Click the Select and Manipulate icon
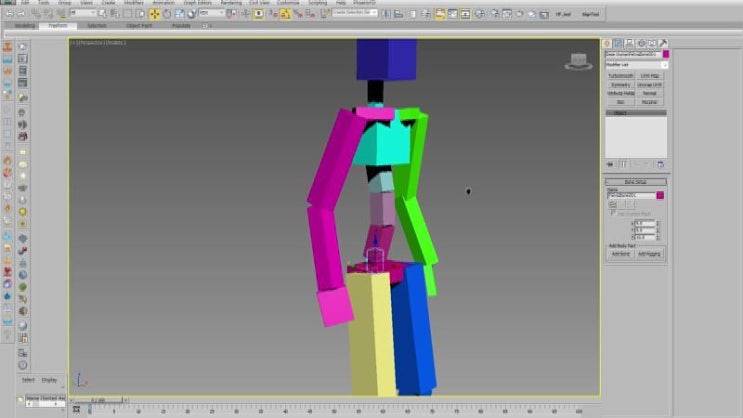The image size is (743, 418). 245,14
